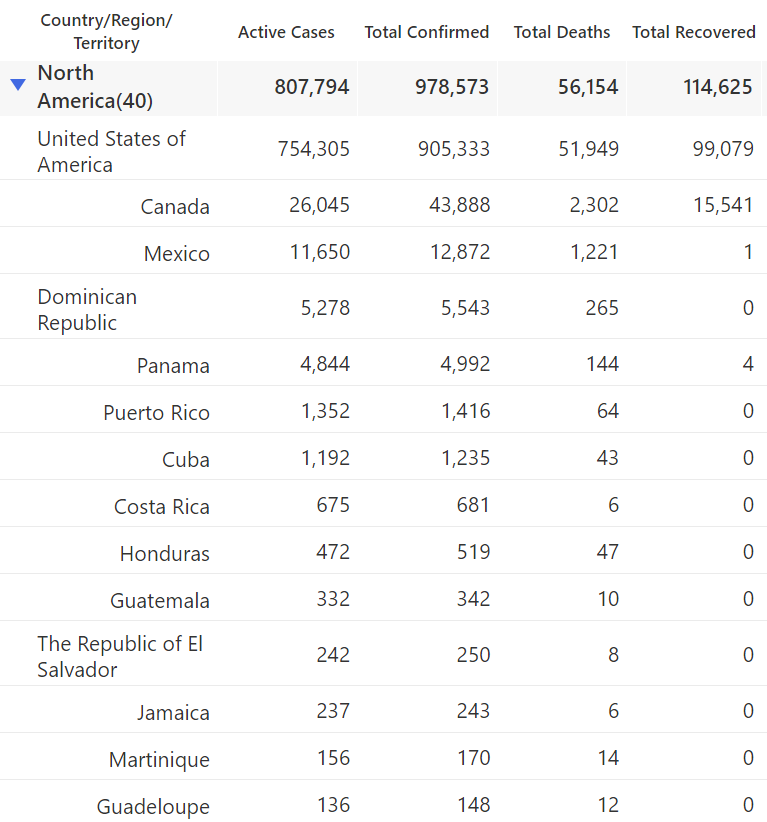Click Puerto Rico active cases 1,352

click(x=326, y=411)
